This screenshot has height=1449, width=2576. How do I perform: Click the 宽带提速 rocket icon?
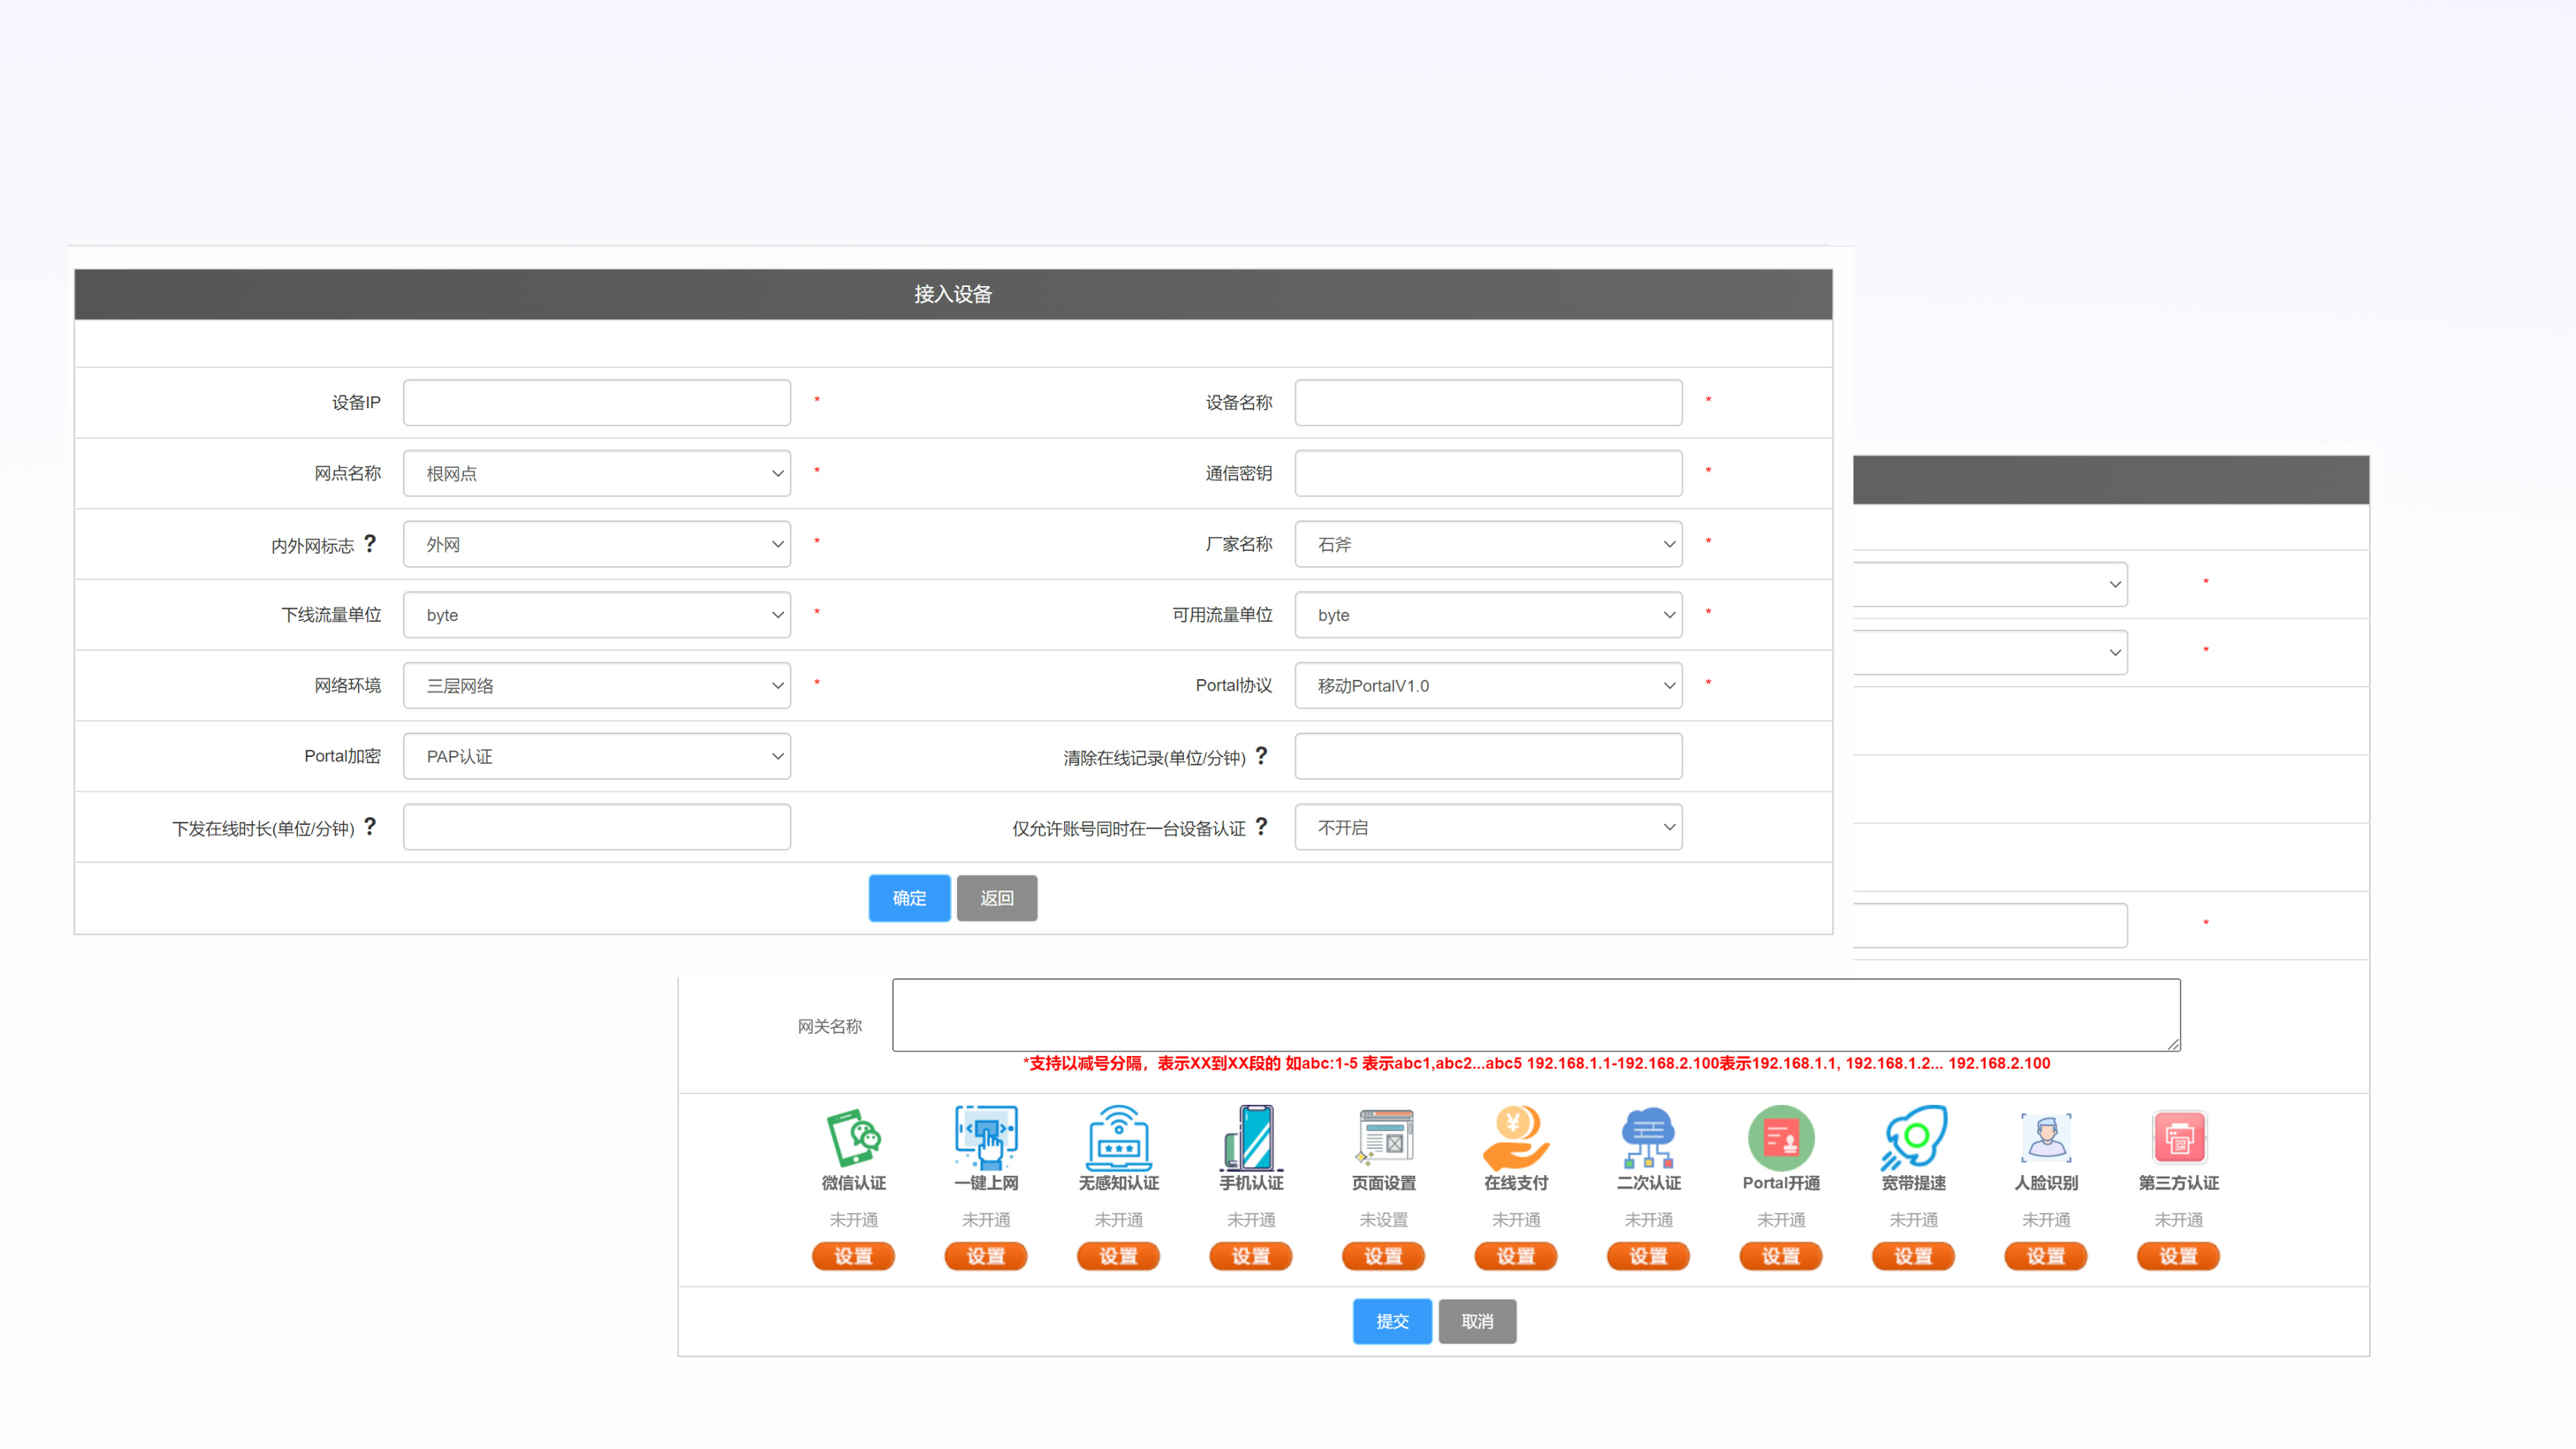1913,1137
